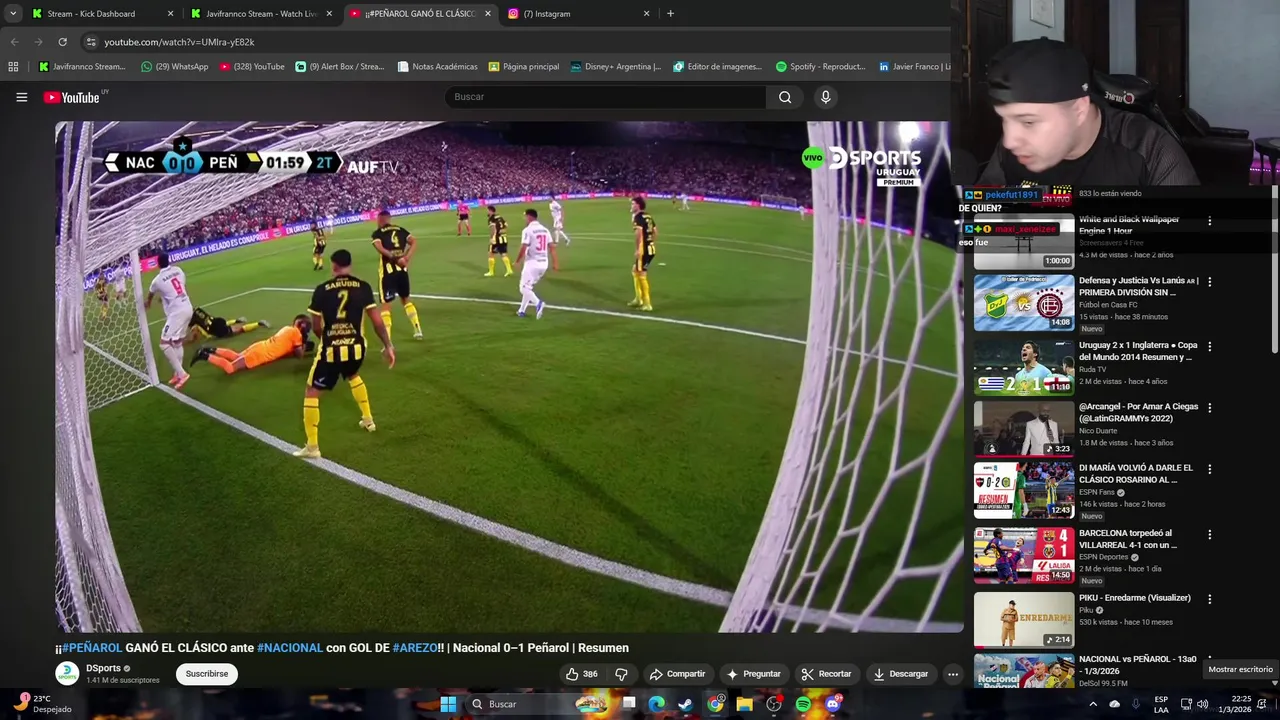This screenshot has width=1280, height=720.
Task: Open the Preguntar AI button
Action: pyautogui.click(x=753, y=674)
